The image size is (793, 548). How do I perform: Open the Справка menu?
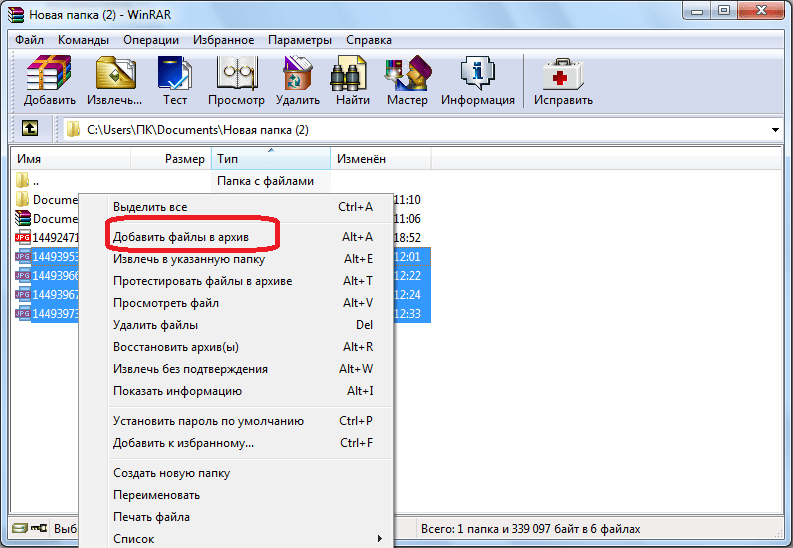pos(369,40)
